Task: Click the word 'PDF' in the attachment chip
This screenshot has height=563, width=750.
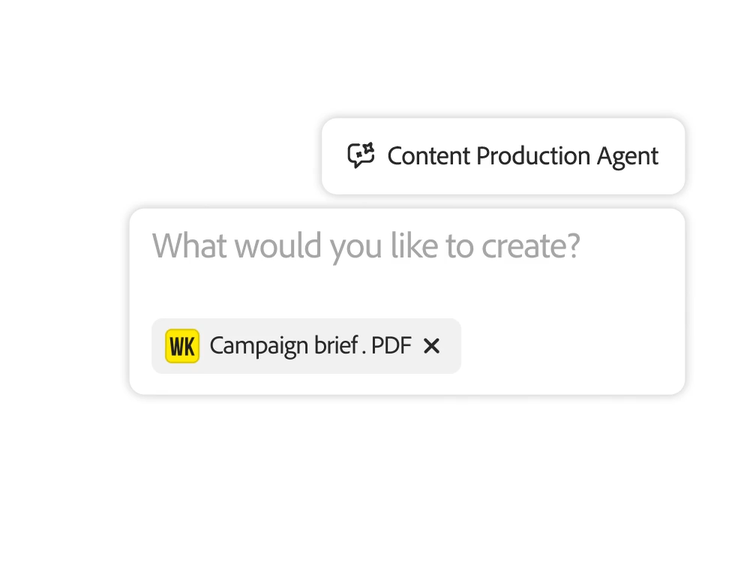Action: 391,346
